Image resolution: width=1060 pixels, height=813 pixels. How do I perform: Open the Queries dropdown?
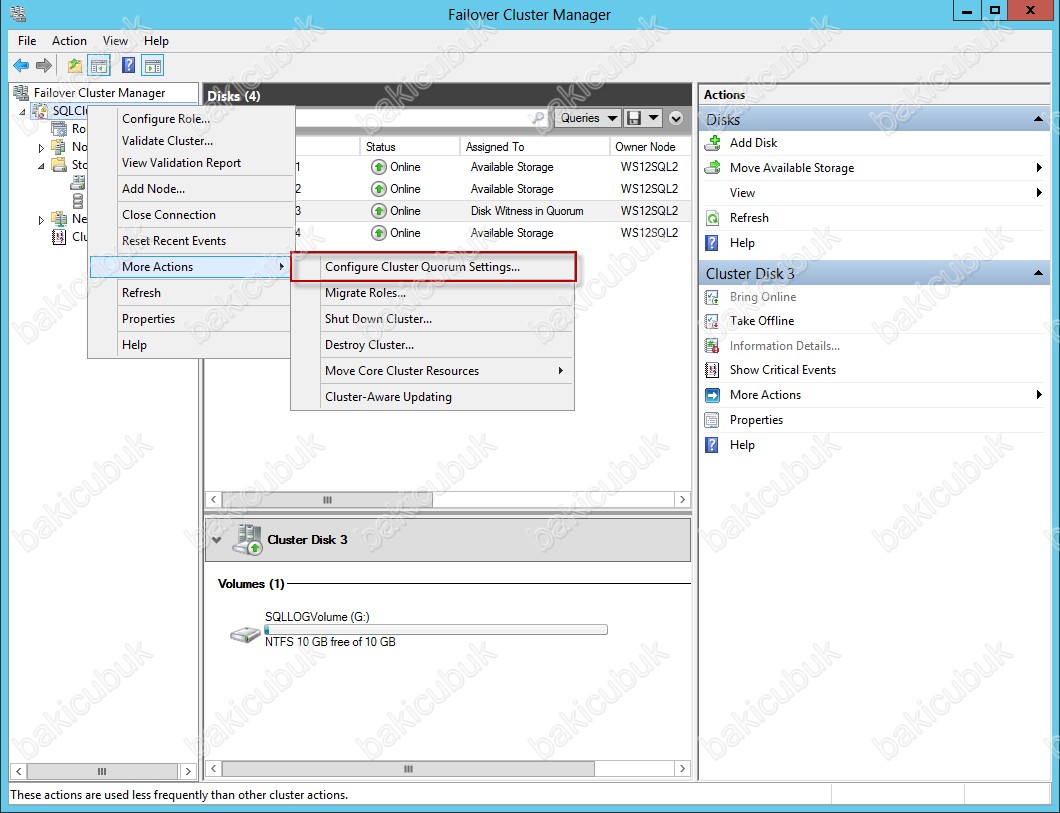click(x=587, y=118)
